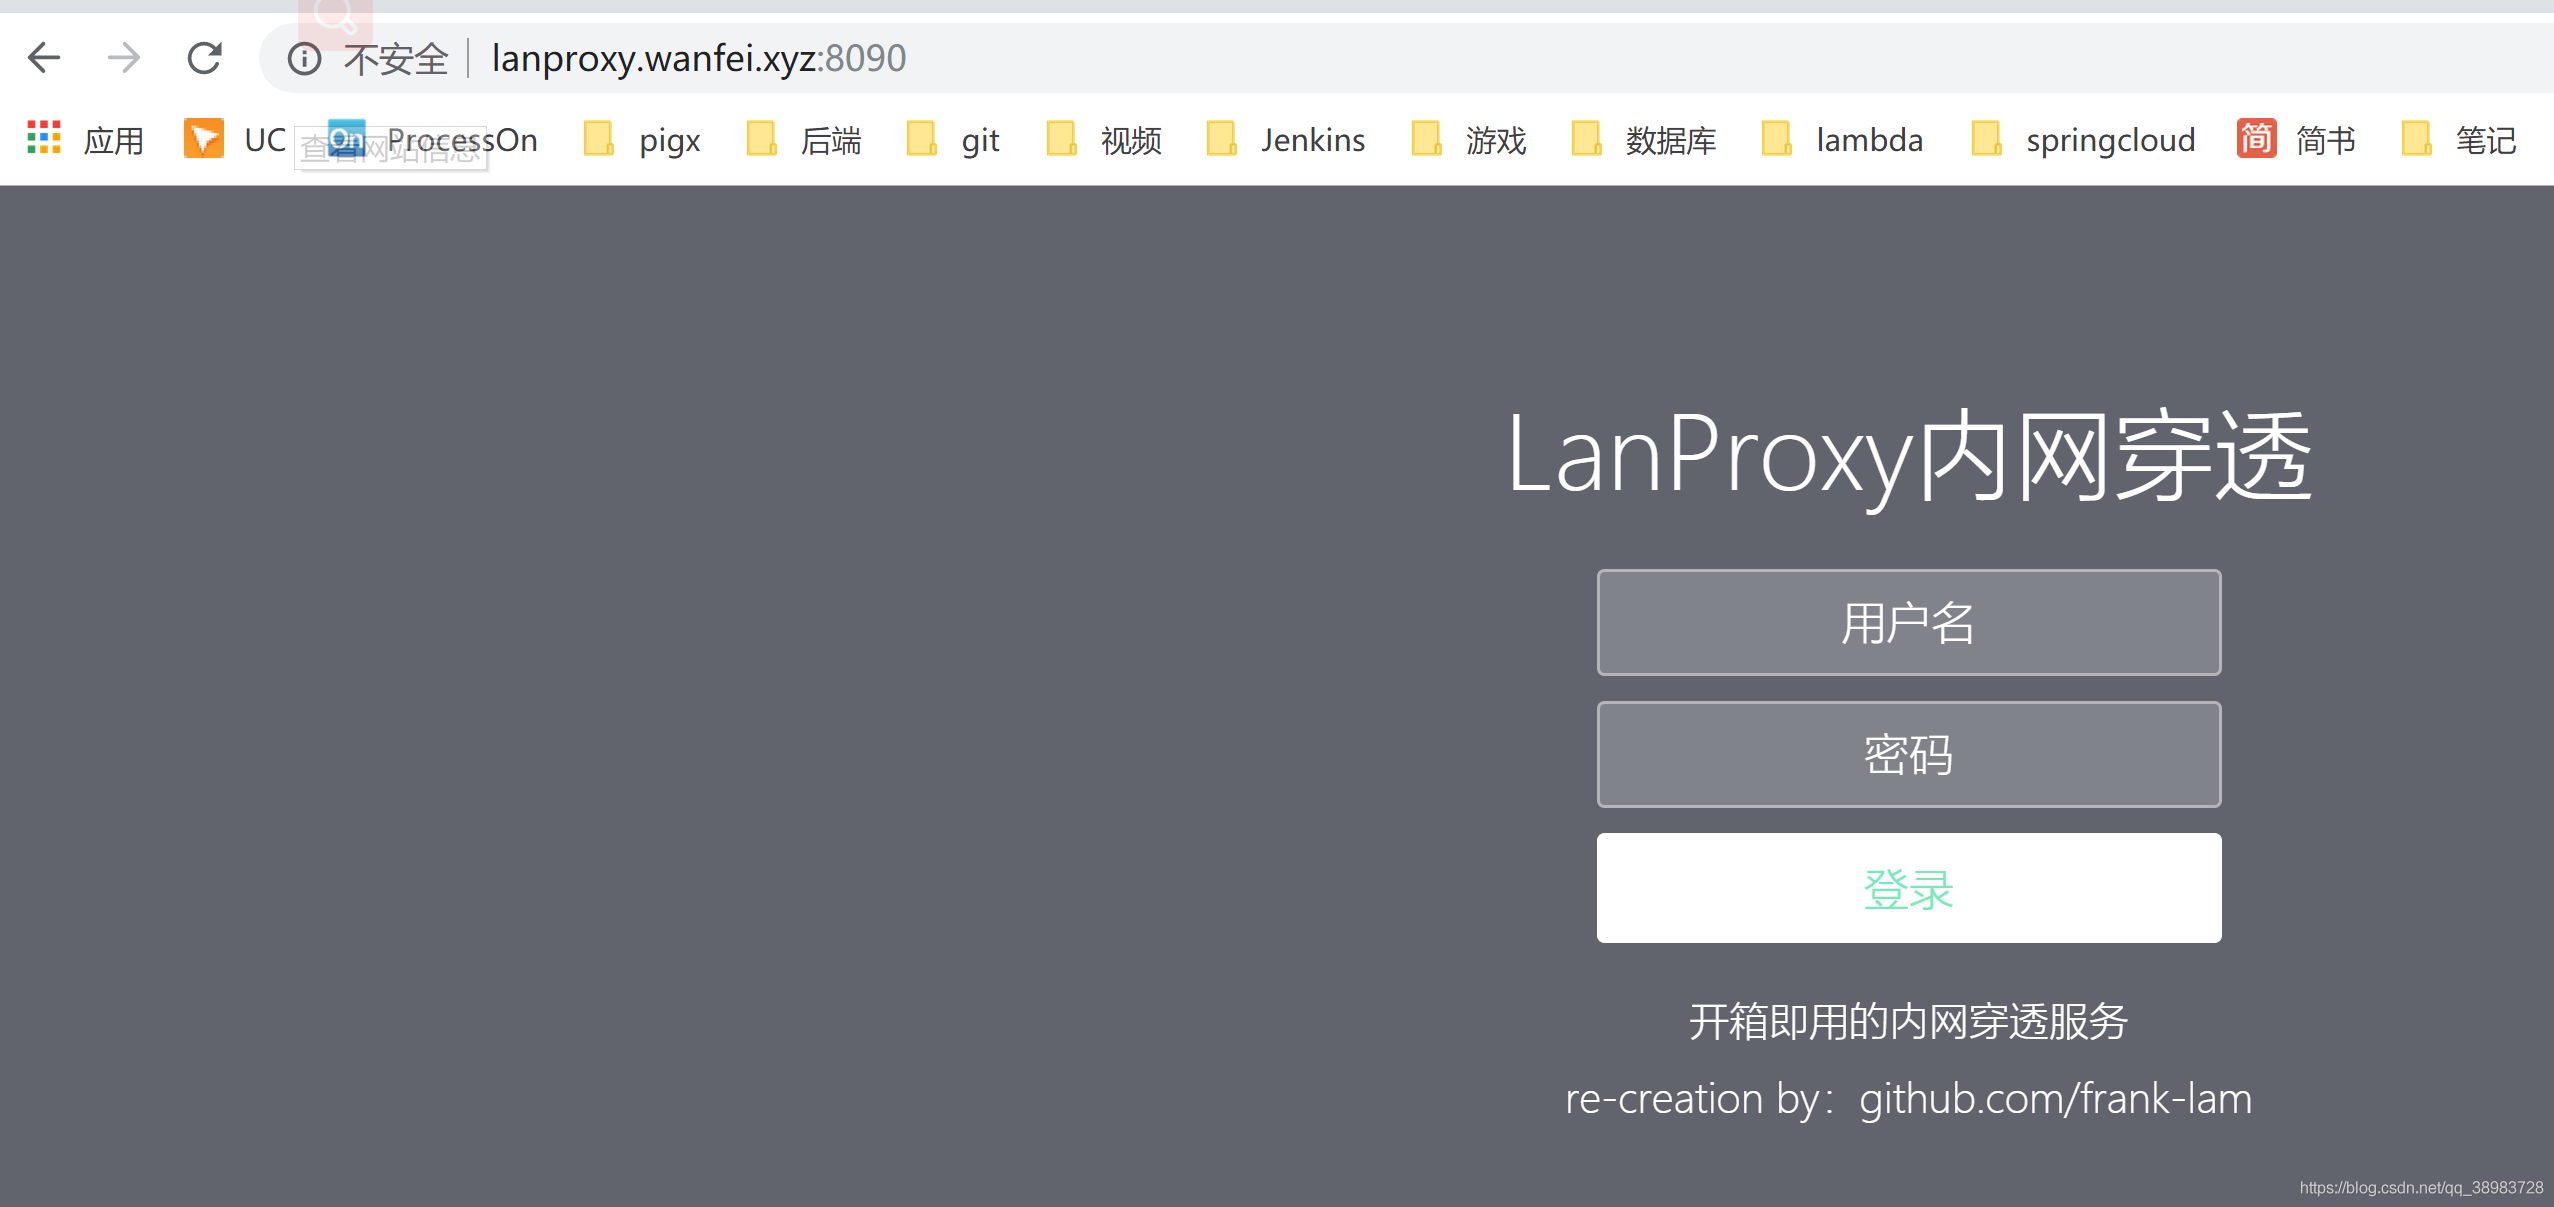
Task: Open the git bookmark folder
Action: 952,139
